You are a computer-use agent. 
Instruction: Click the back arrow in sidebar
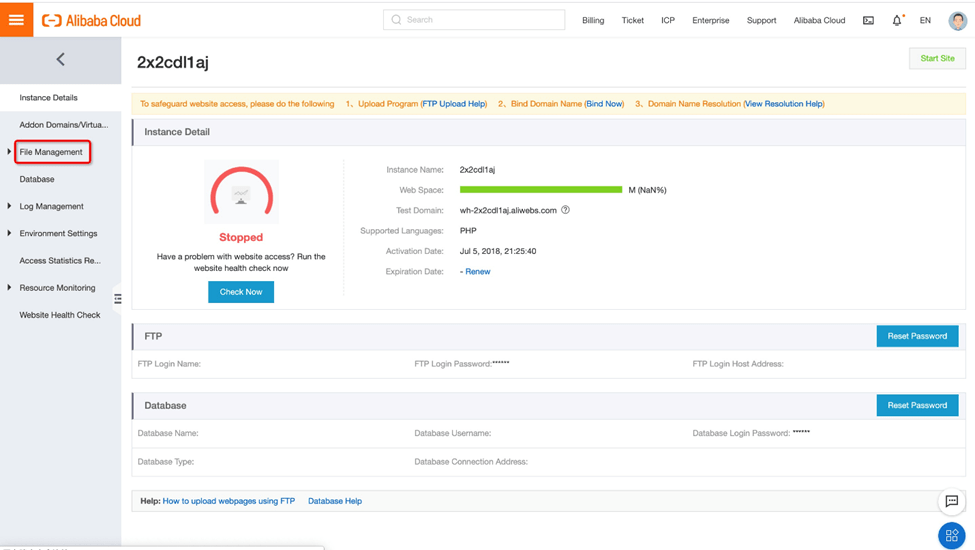coord(60,60)
